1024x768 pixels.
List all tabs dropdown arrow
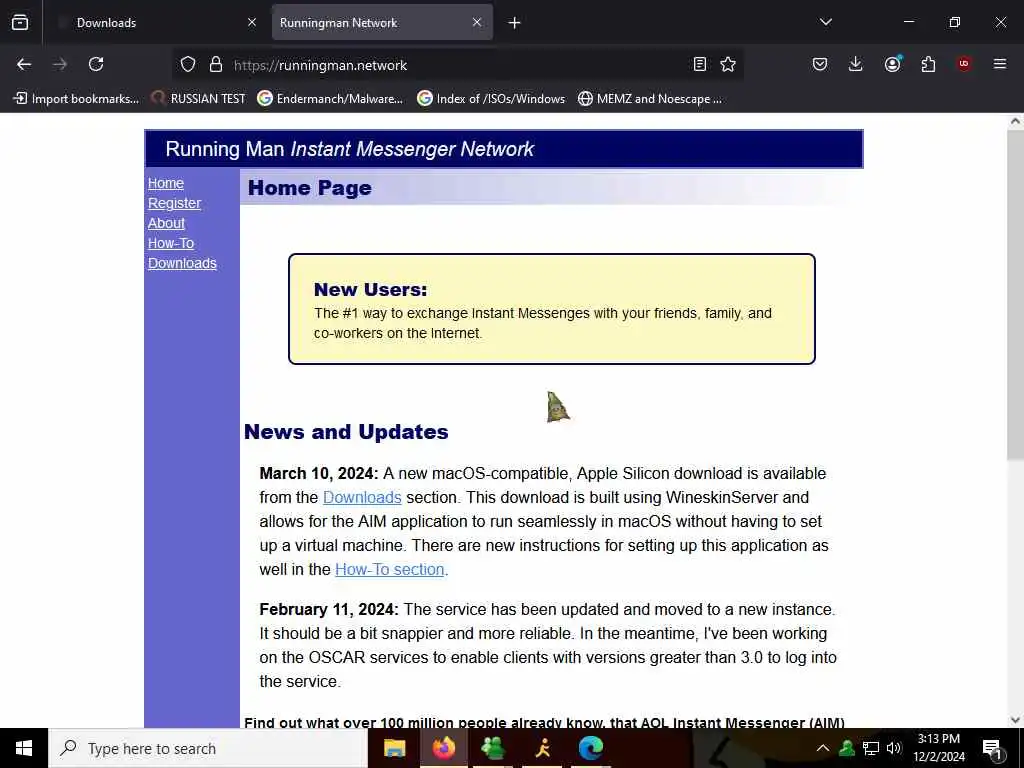[x=825, y=22]
